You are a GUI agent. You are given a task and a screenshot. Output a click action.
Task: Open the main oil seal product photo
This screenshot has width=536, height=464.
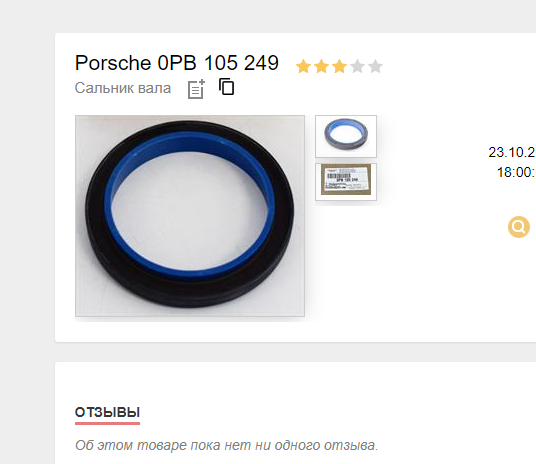click(190, 216)
